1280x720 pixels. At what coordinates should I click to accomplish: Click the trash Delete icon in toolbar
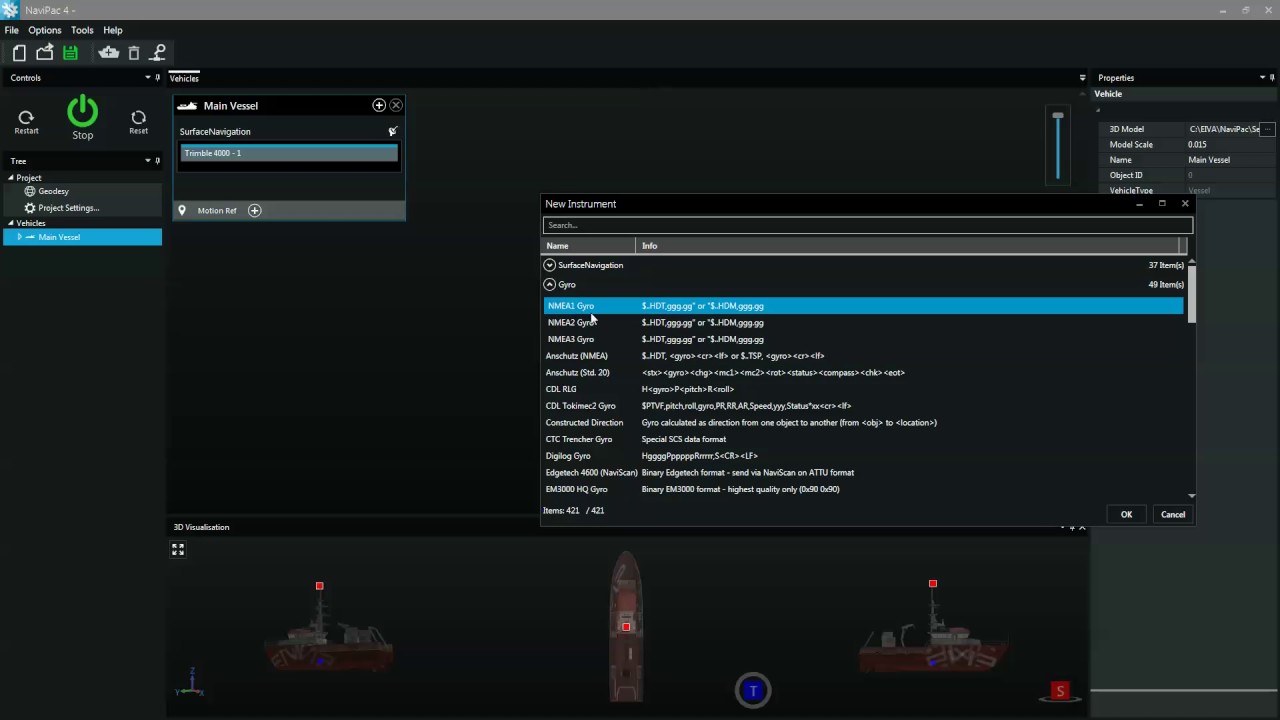pyautogui.click(x=134, y=53)
